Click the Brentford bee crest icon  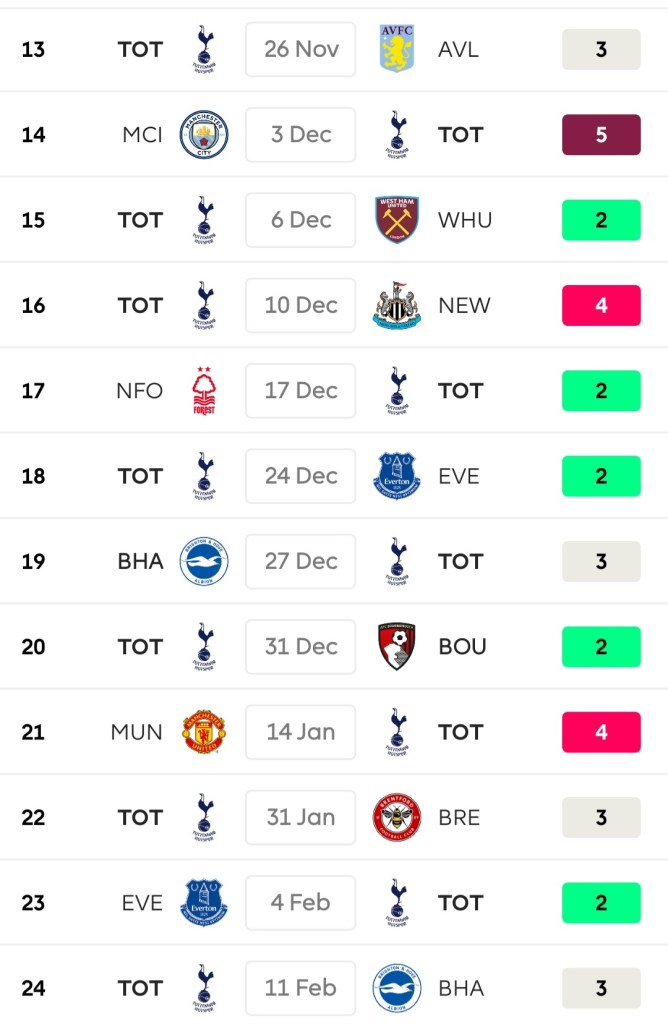coord(397,817)
